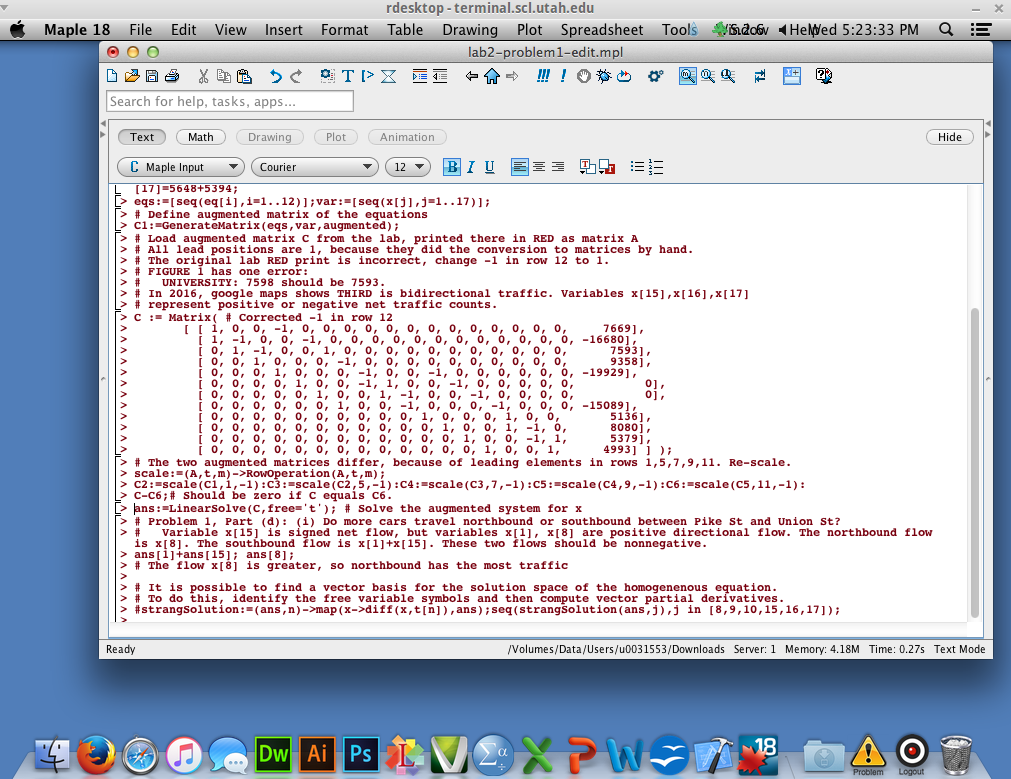Open the Spreadsheet menu
Image resolution: width=1011 pixels, height=779 pixels.
(602, 30)
